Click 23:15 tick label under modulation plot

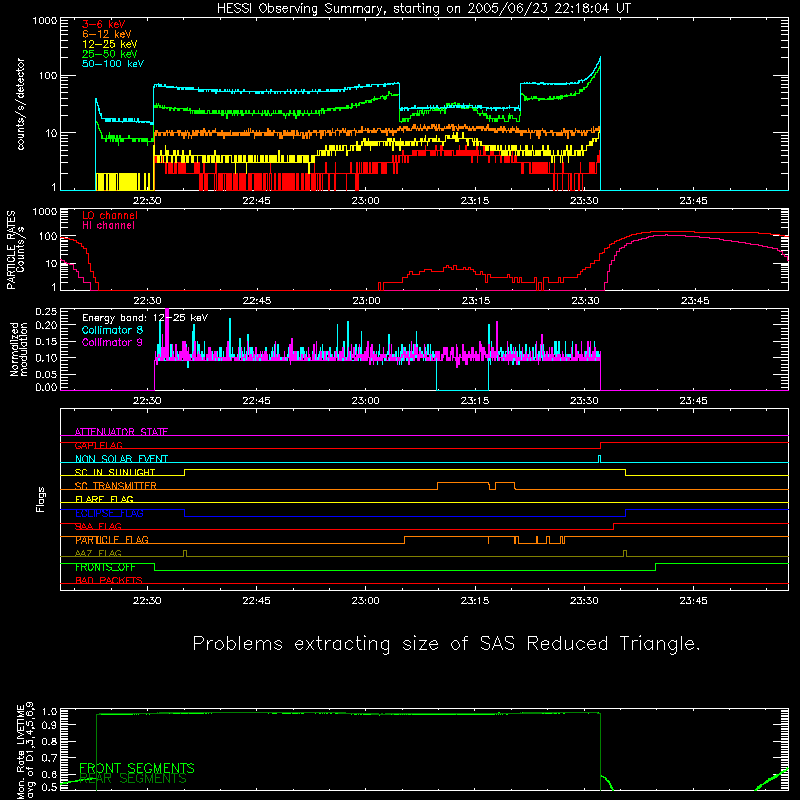tap(475, 401)
